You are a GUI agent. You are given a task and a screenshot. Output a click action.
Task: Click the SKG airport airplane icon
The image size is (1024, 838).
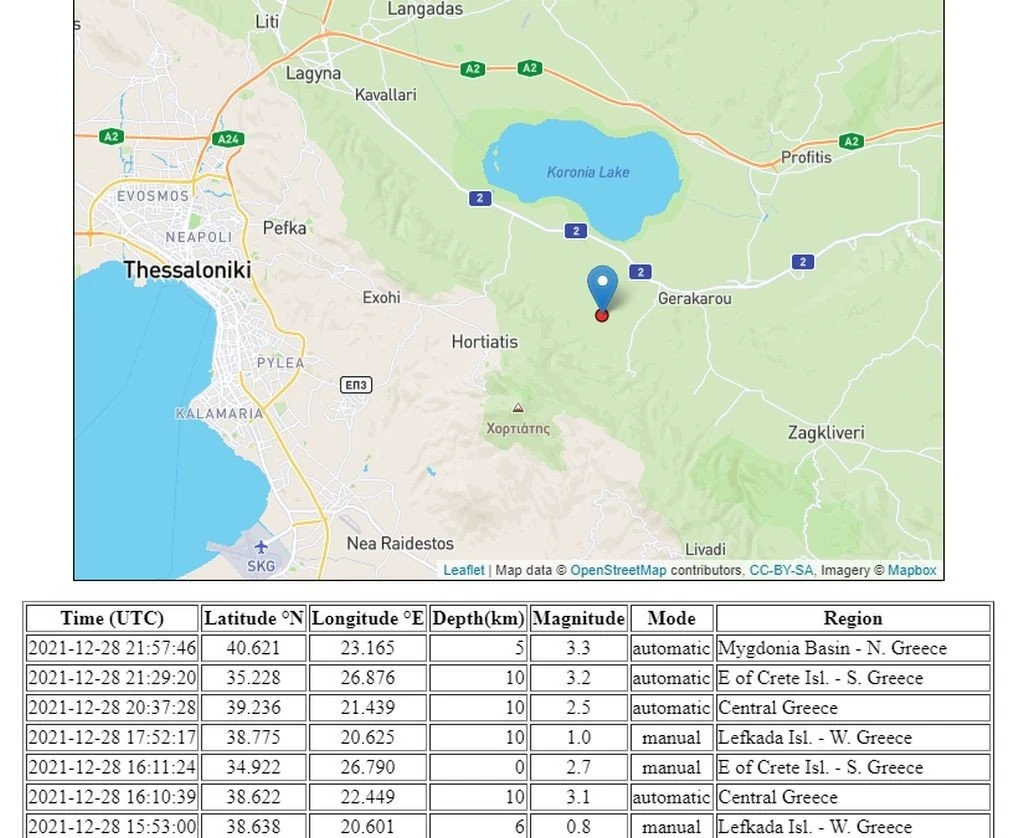coord(261,547)
